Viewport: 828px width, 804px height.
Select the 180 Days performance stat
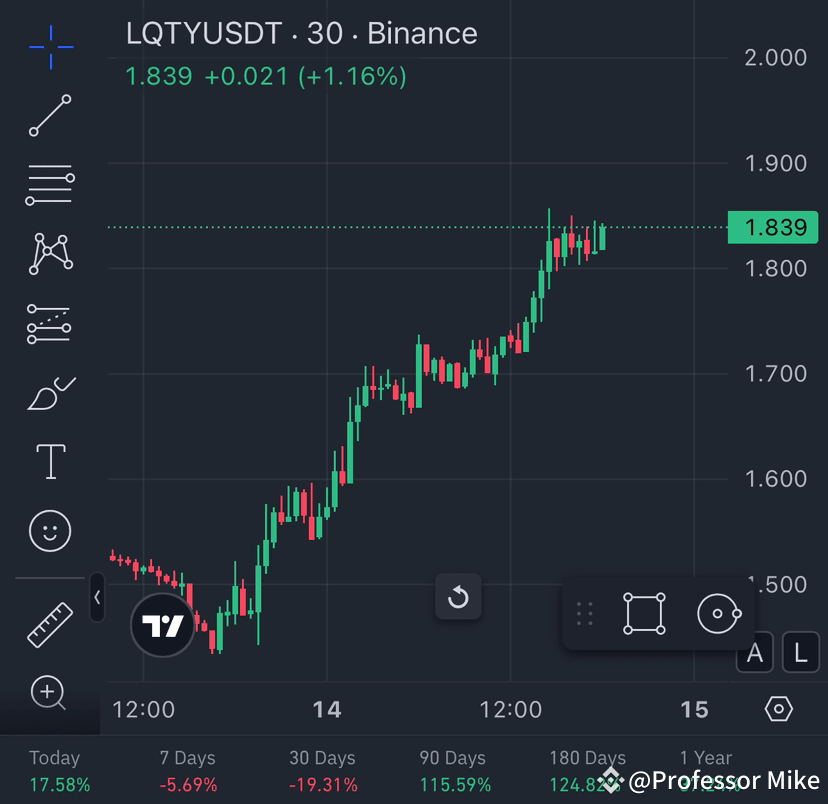pyautogui.click(x=587, y=770)
